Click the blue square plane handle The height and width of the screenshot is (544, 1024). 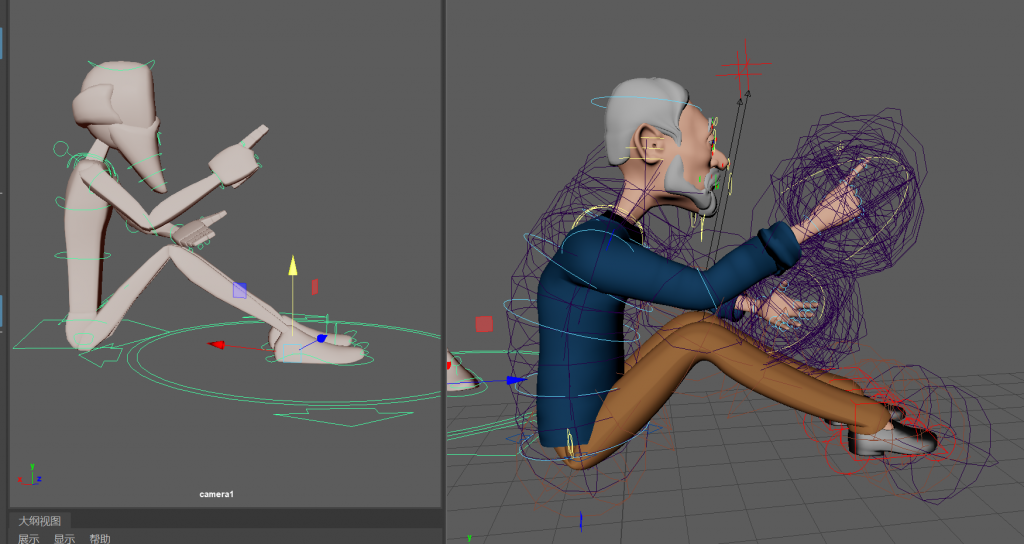point(240,291)
